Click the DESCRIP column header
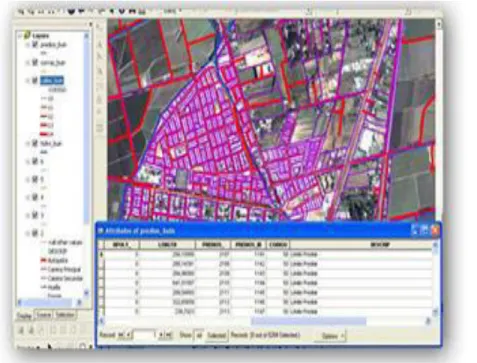 coord(362,245)
